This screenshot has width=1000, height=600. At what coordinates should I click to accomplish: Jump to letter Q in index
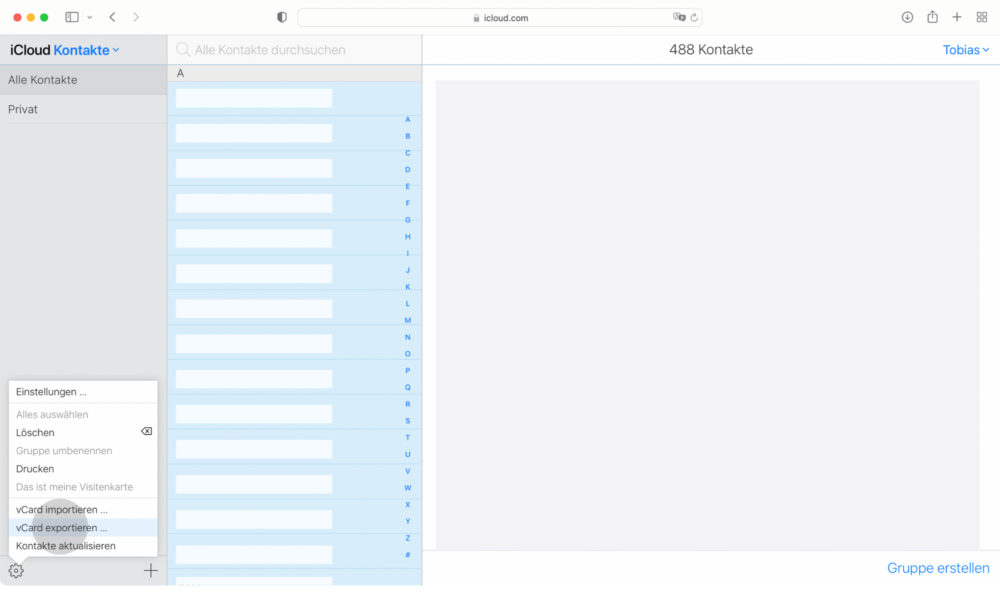[408, 387]
